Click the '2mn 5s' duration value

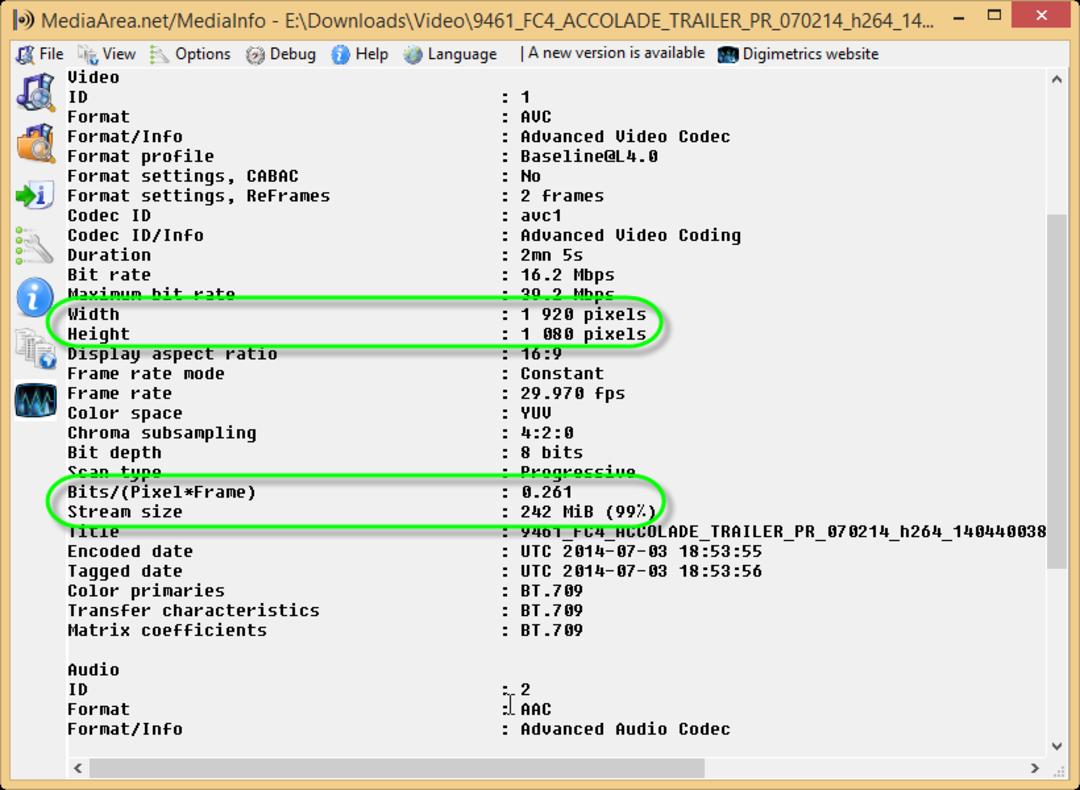point(552,255)
